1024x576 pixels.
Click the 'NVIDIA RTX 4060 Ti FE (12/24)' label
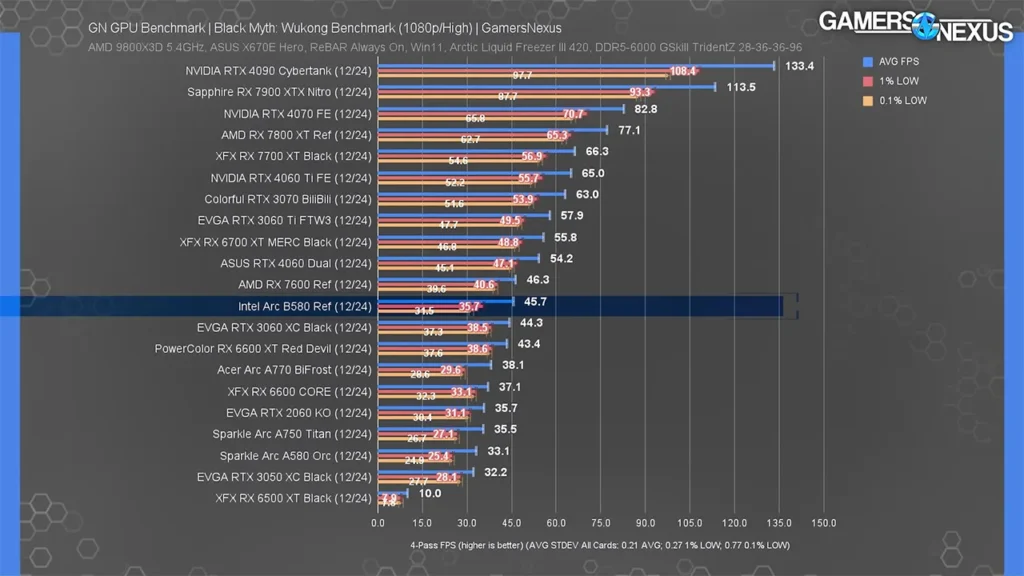291,178
